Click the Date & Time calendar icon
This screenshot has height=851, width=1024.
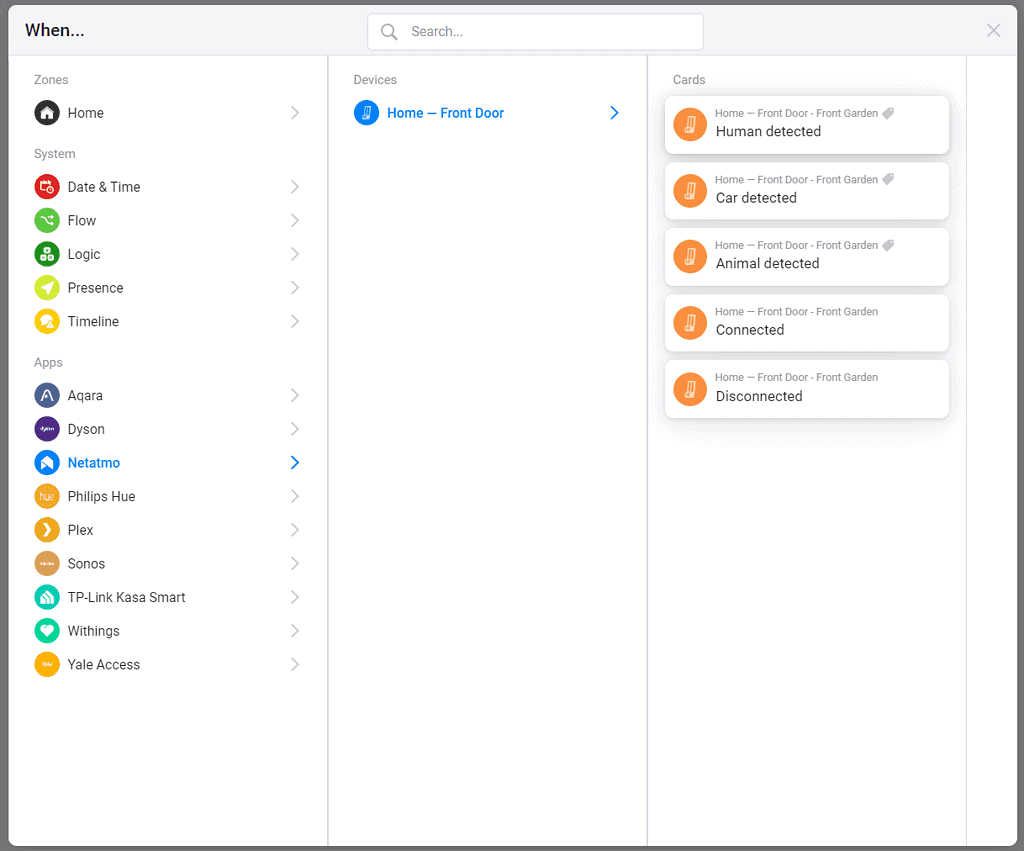click(47, 187)
